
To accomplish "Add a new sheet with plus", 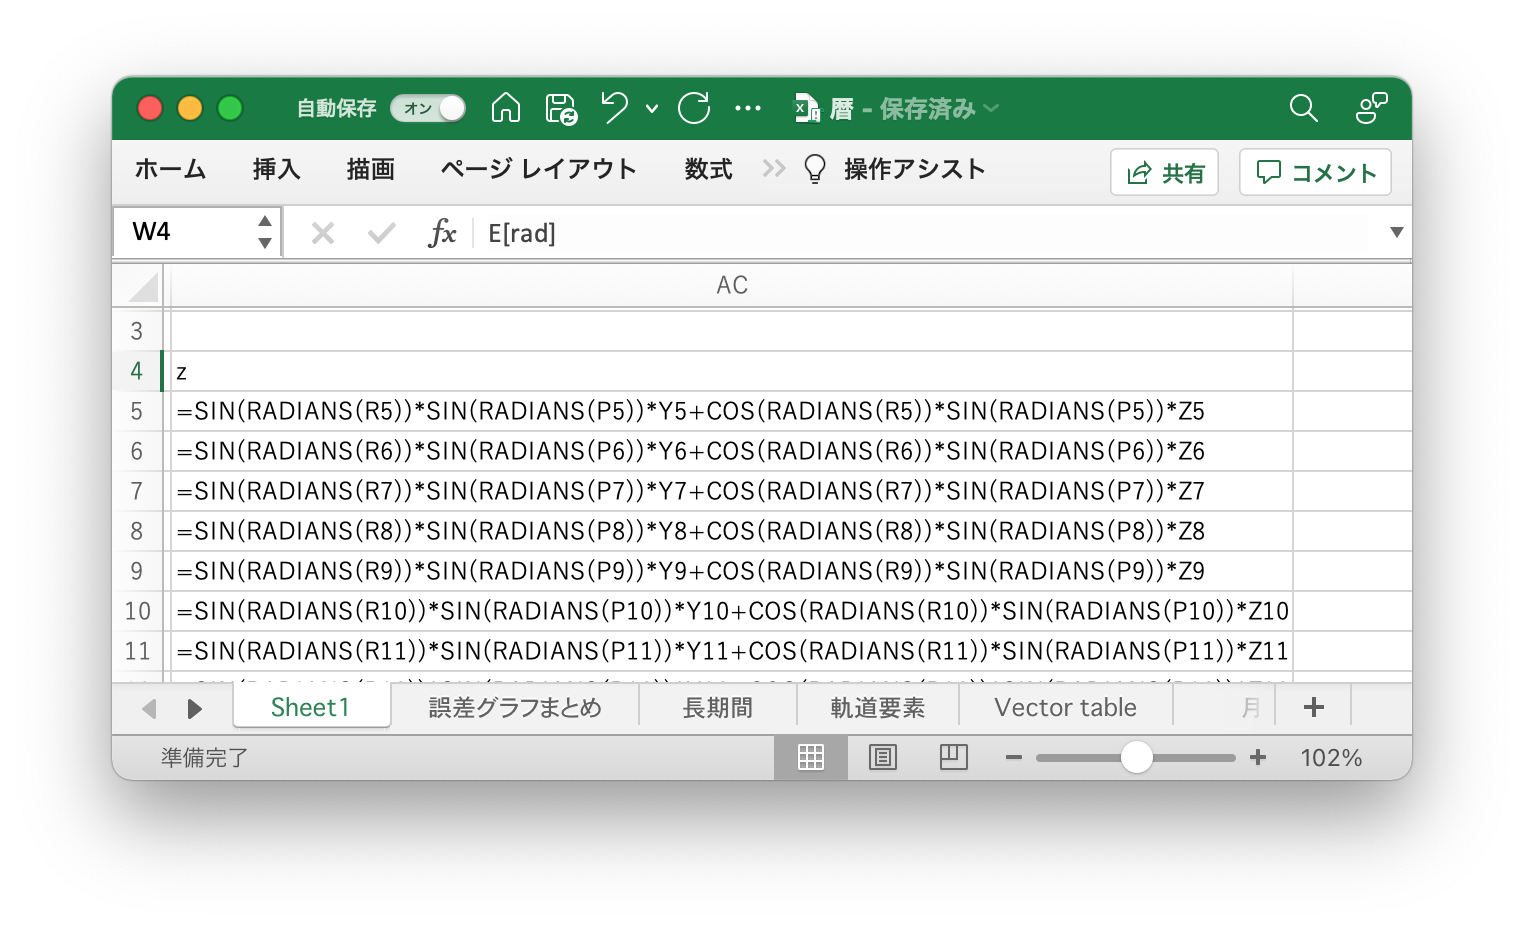I will tap(1314, 707).
